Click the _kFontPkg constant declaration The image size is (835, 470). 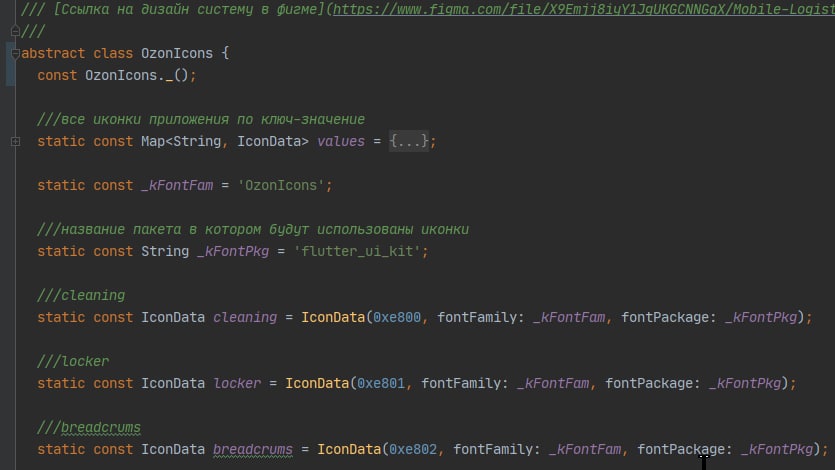(233, 251)
